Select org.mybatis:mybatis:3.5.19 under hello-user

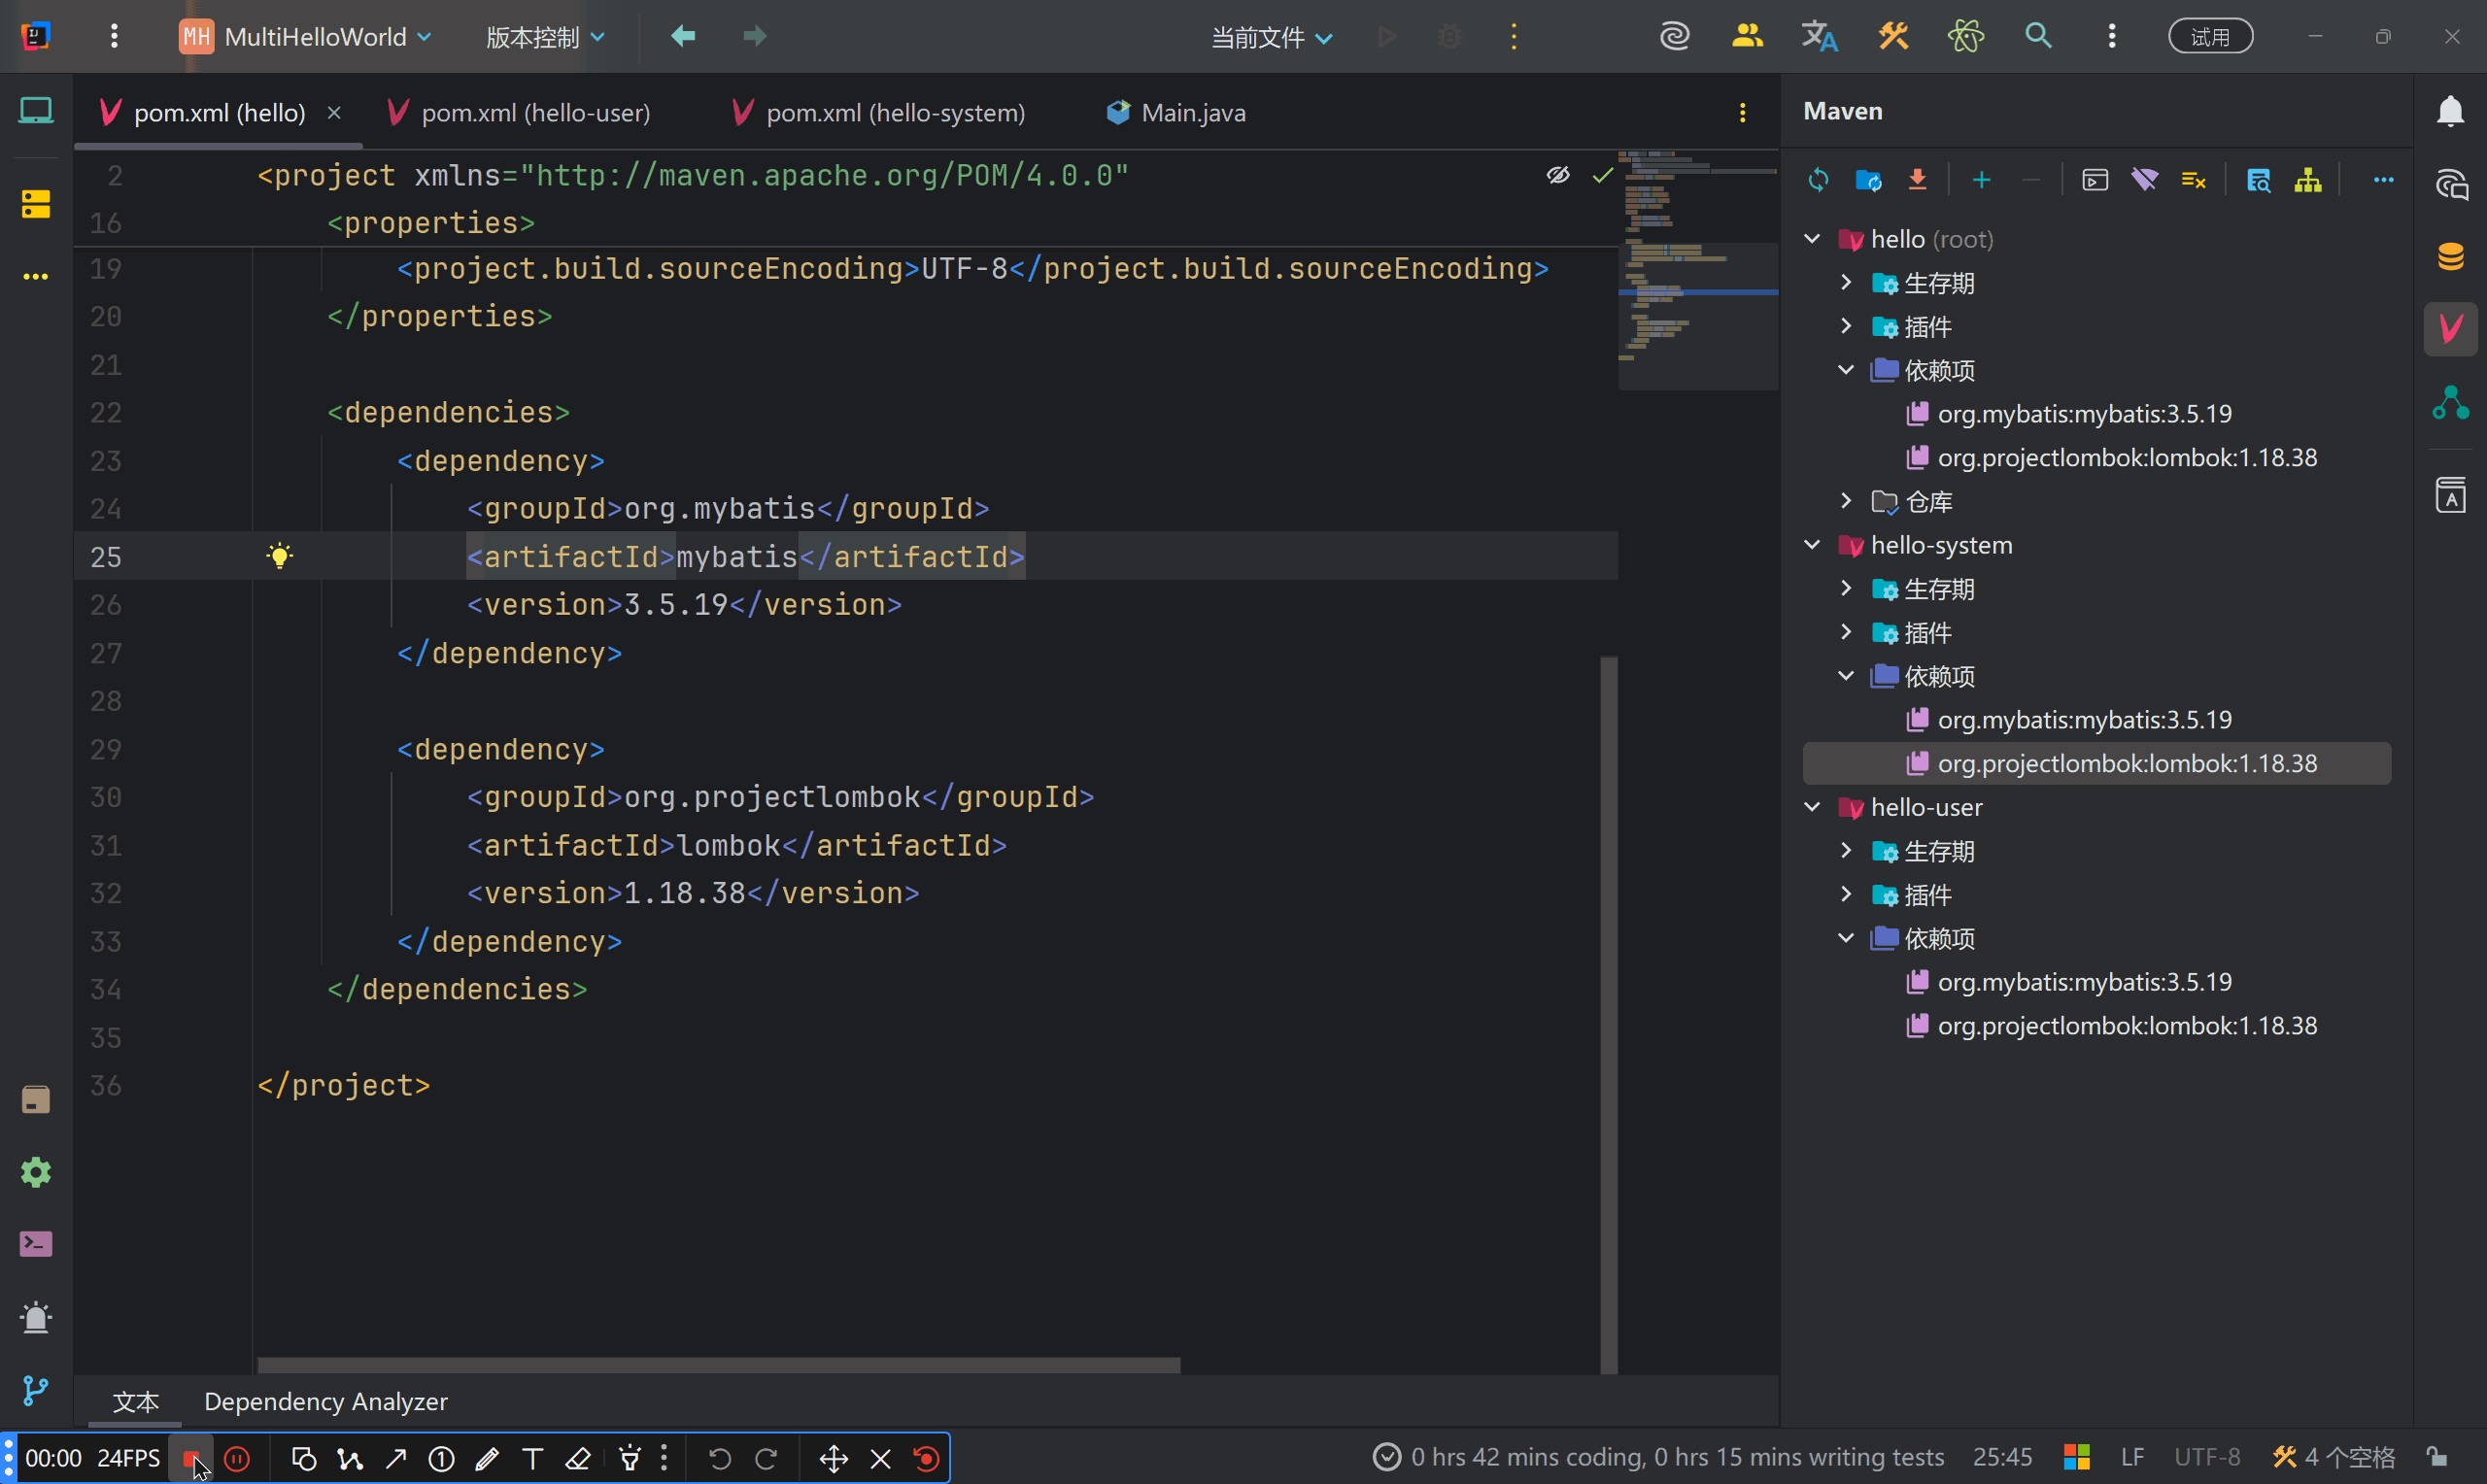click(x=2084, y=982)
